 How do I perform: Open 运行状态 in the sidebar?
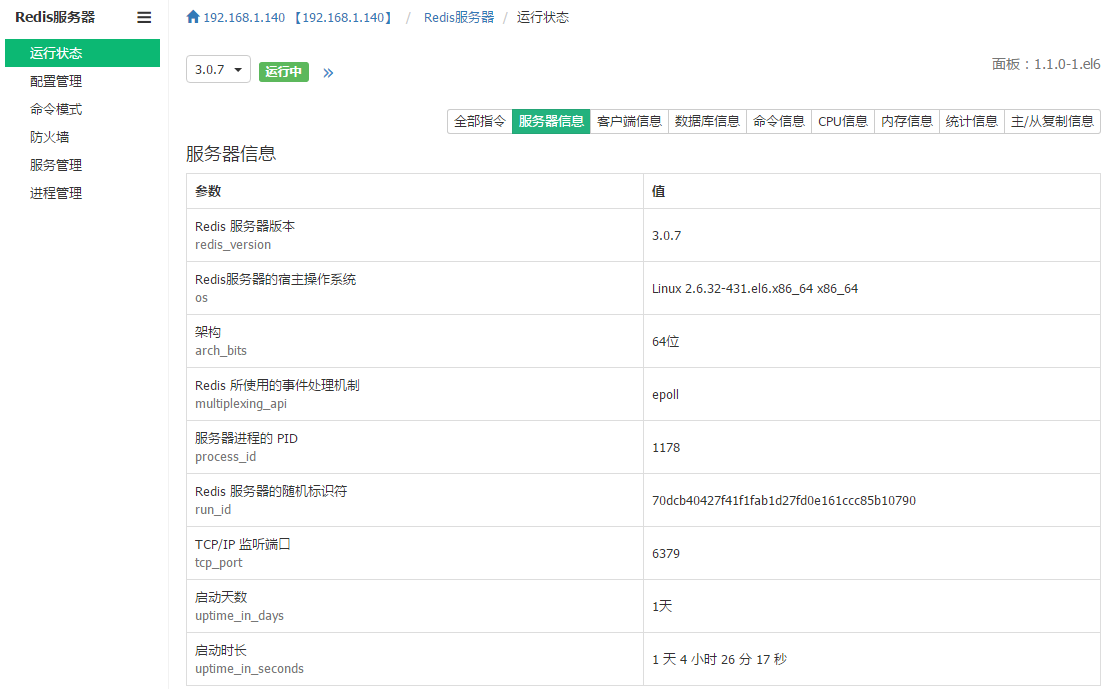[x=82, y=53]
